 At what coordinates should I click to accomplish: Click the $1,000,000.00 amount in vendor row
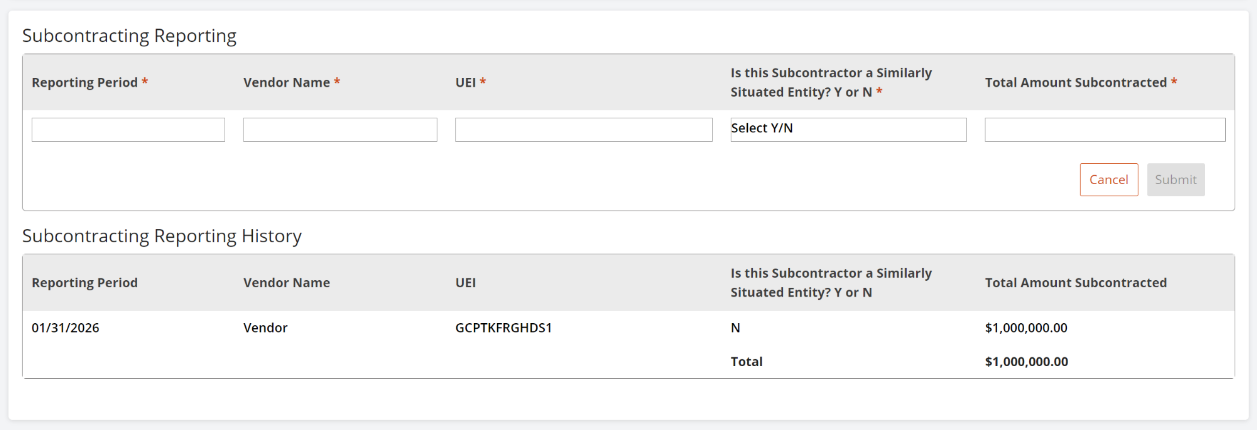coord(1026,327)
